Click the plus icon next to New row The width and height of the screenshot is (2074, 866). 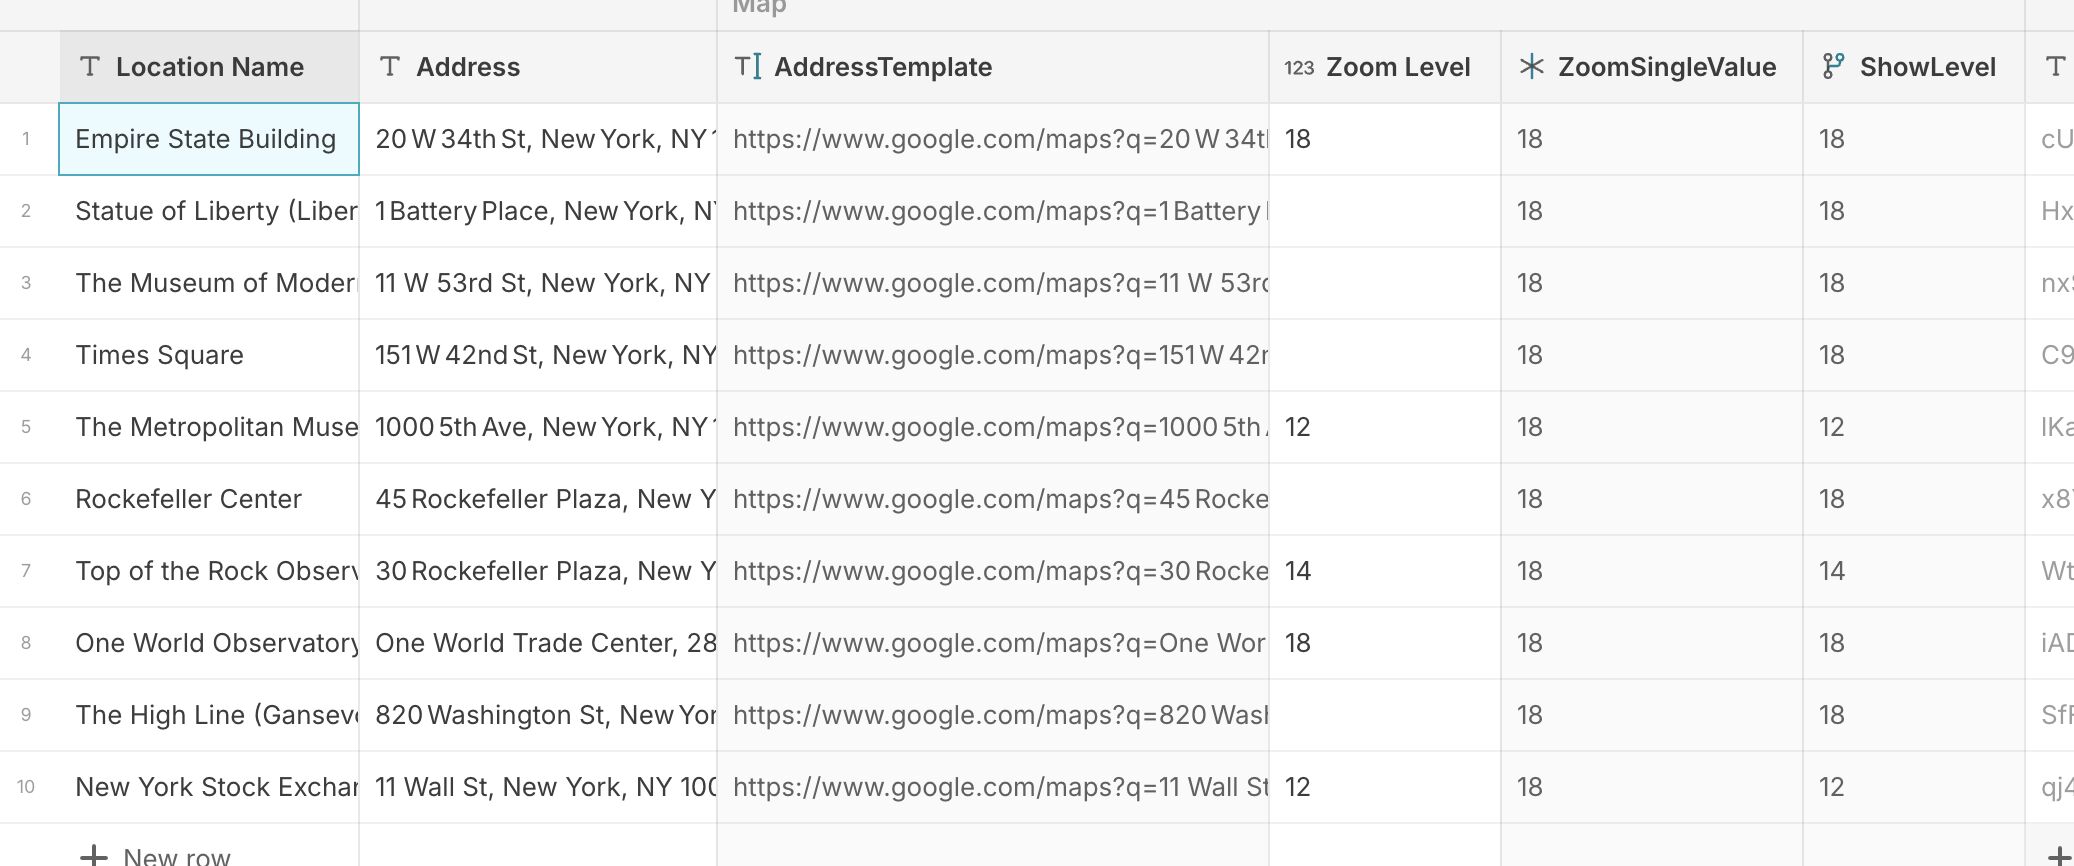(93, 855)
